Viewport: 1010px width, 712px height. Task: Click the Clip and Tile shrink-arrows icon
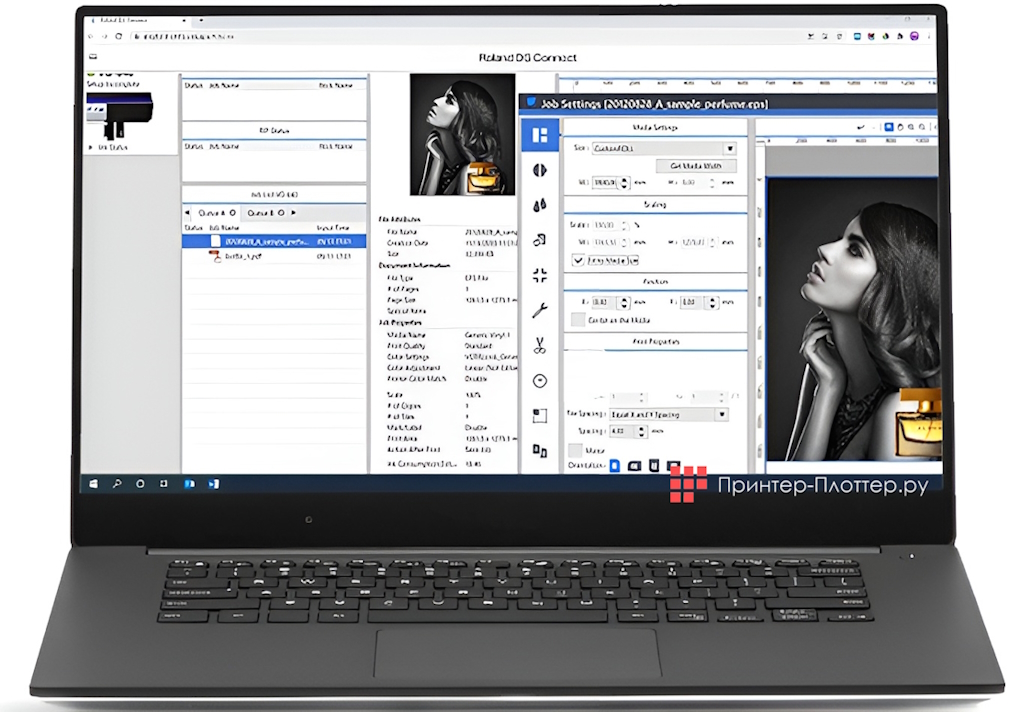click(540, 275)
